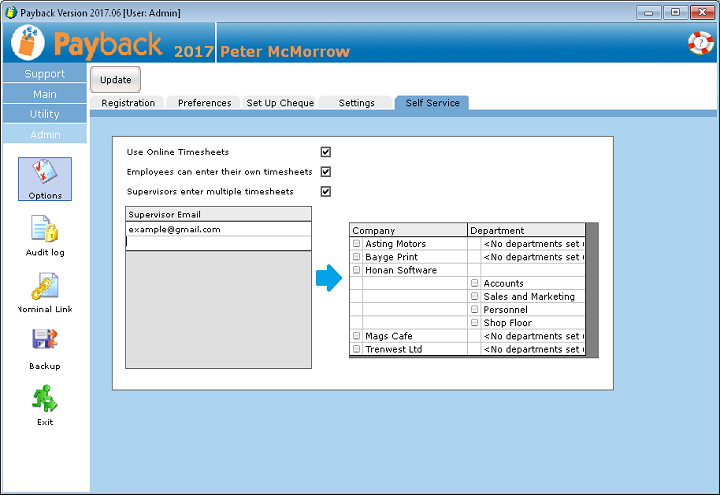The width and height of the screenshot is (720, 495).
Task: Switch to the Registration tab
Action: pos(128,103)
